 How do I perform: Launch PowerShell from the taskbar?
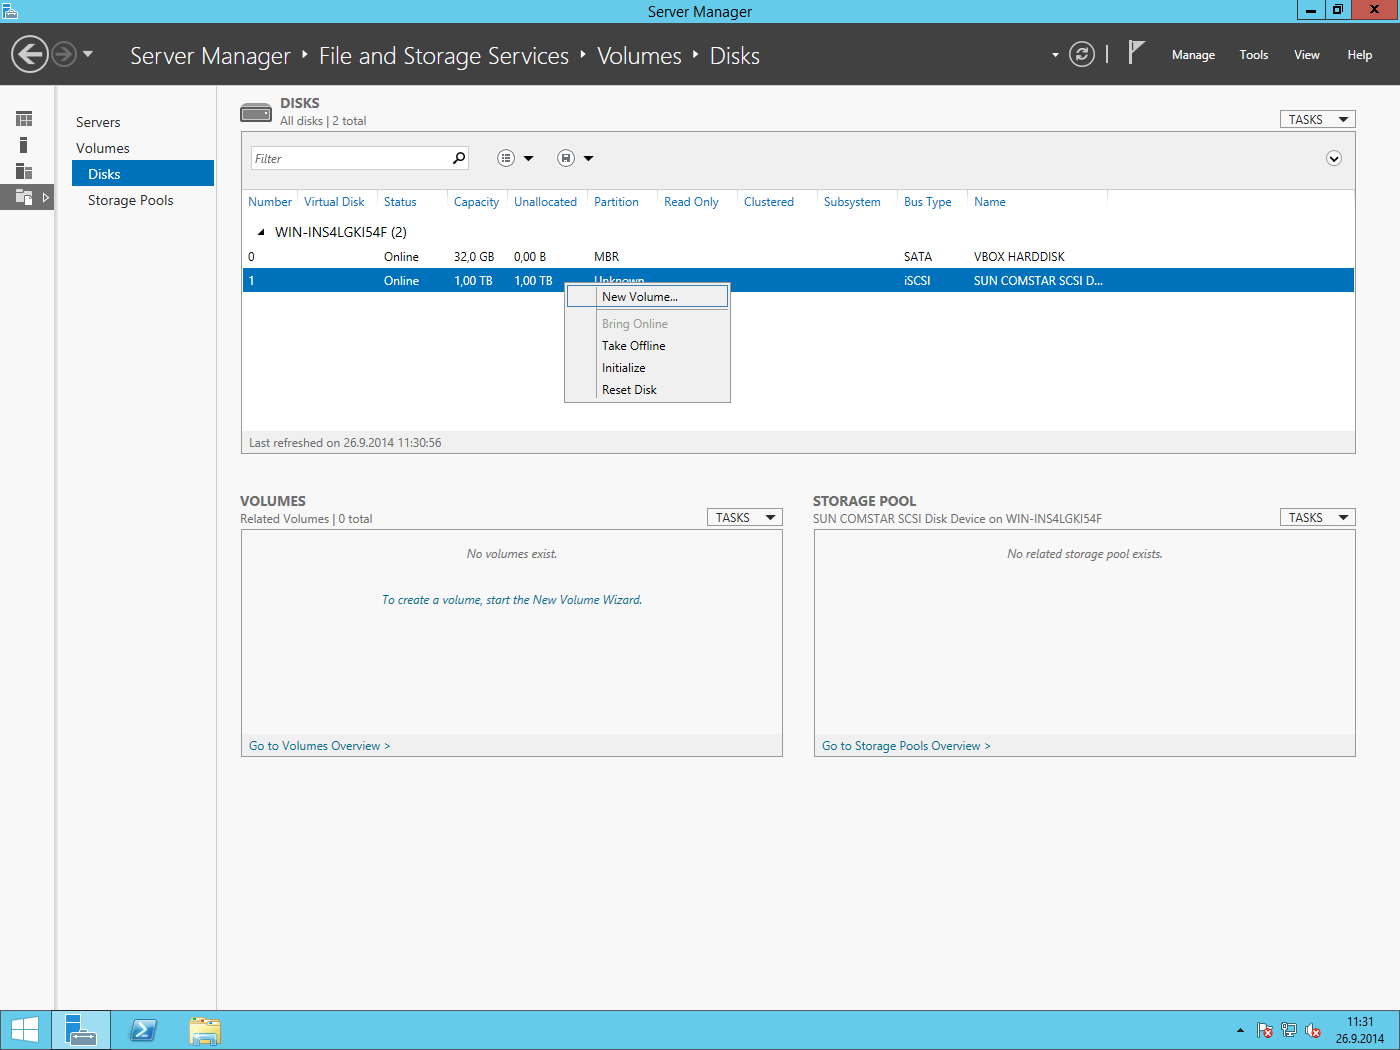[x=143, y=1030]
